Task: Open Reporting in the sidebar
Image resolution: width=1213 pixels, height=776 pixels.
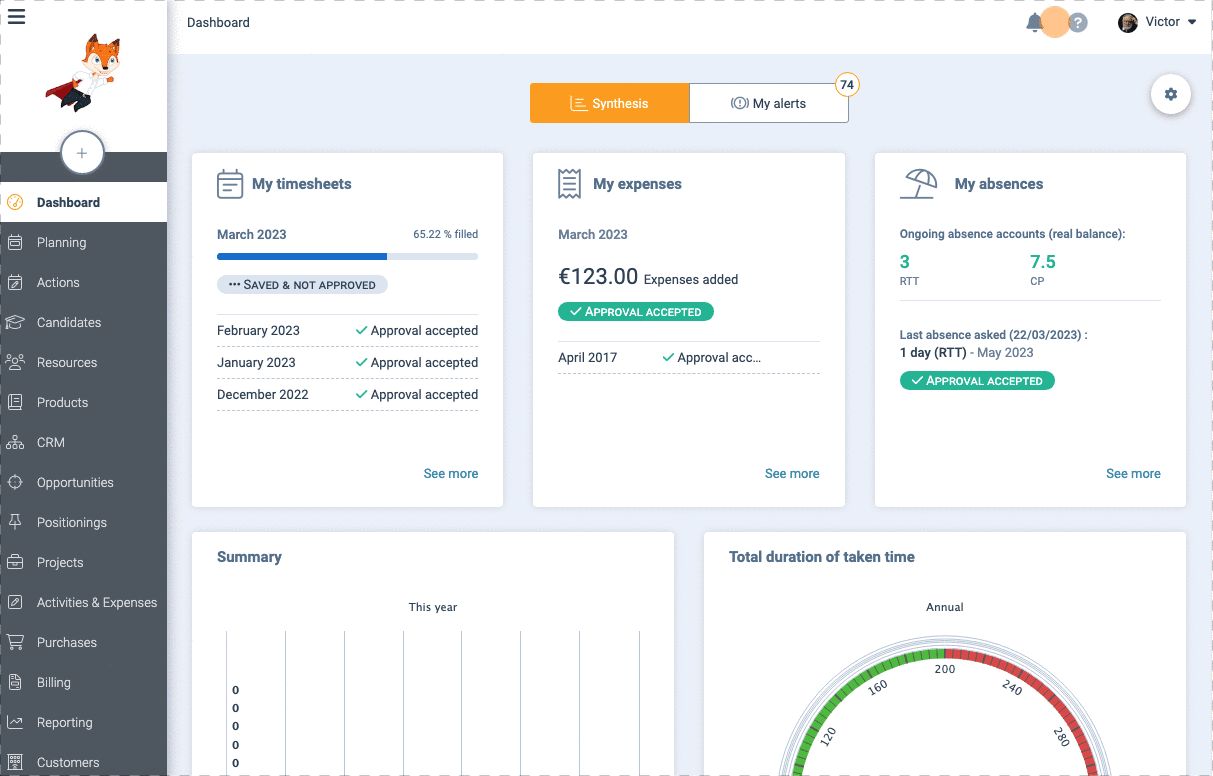Action: click(83, 722)
